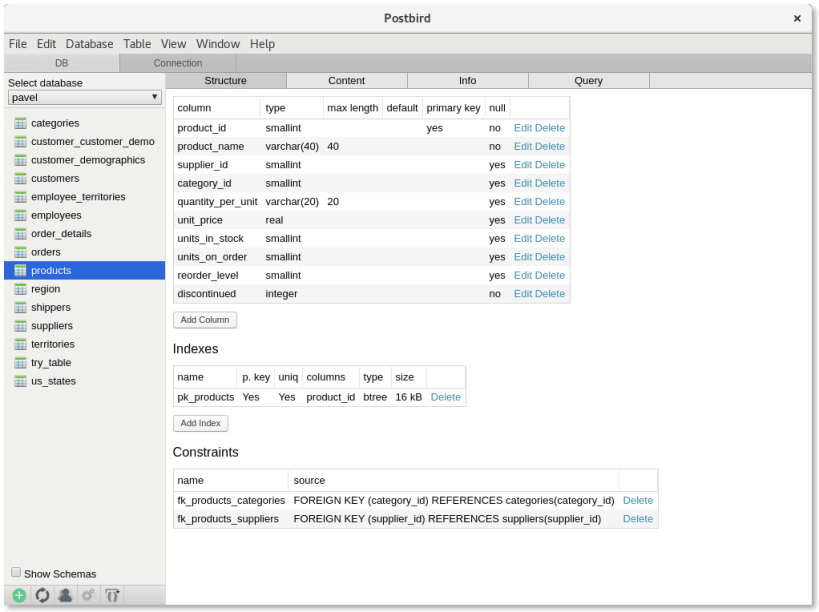The height and width of the screenshot is (612, 819).
Task: Click table icon beside orders
Action: coord(20,252)
